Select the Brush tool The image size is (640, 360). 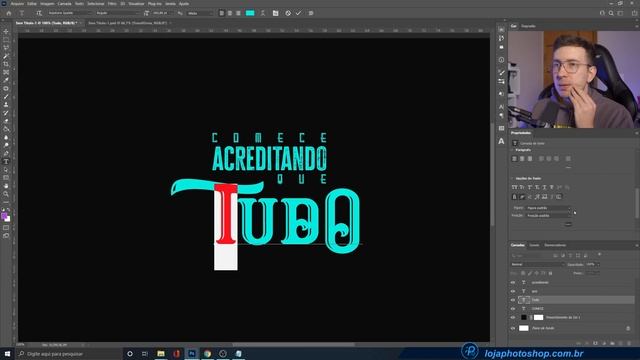tap(6, 97)
